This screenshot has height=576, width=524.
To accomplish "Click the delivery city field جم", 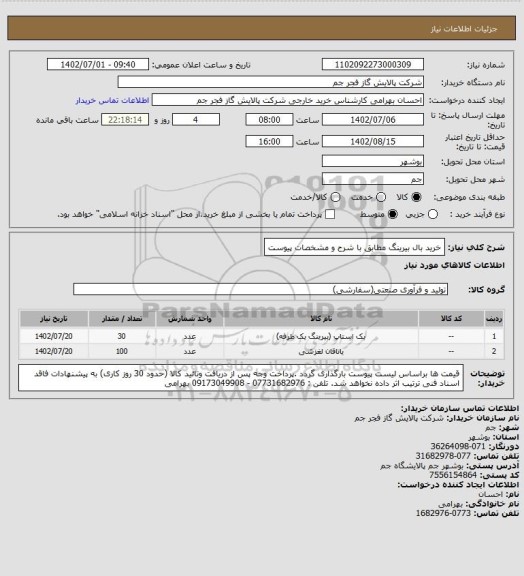I will click(373, 179).
